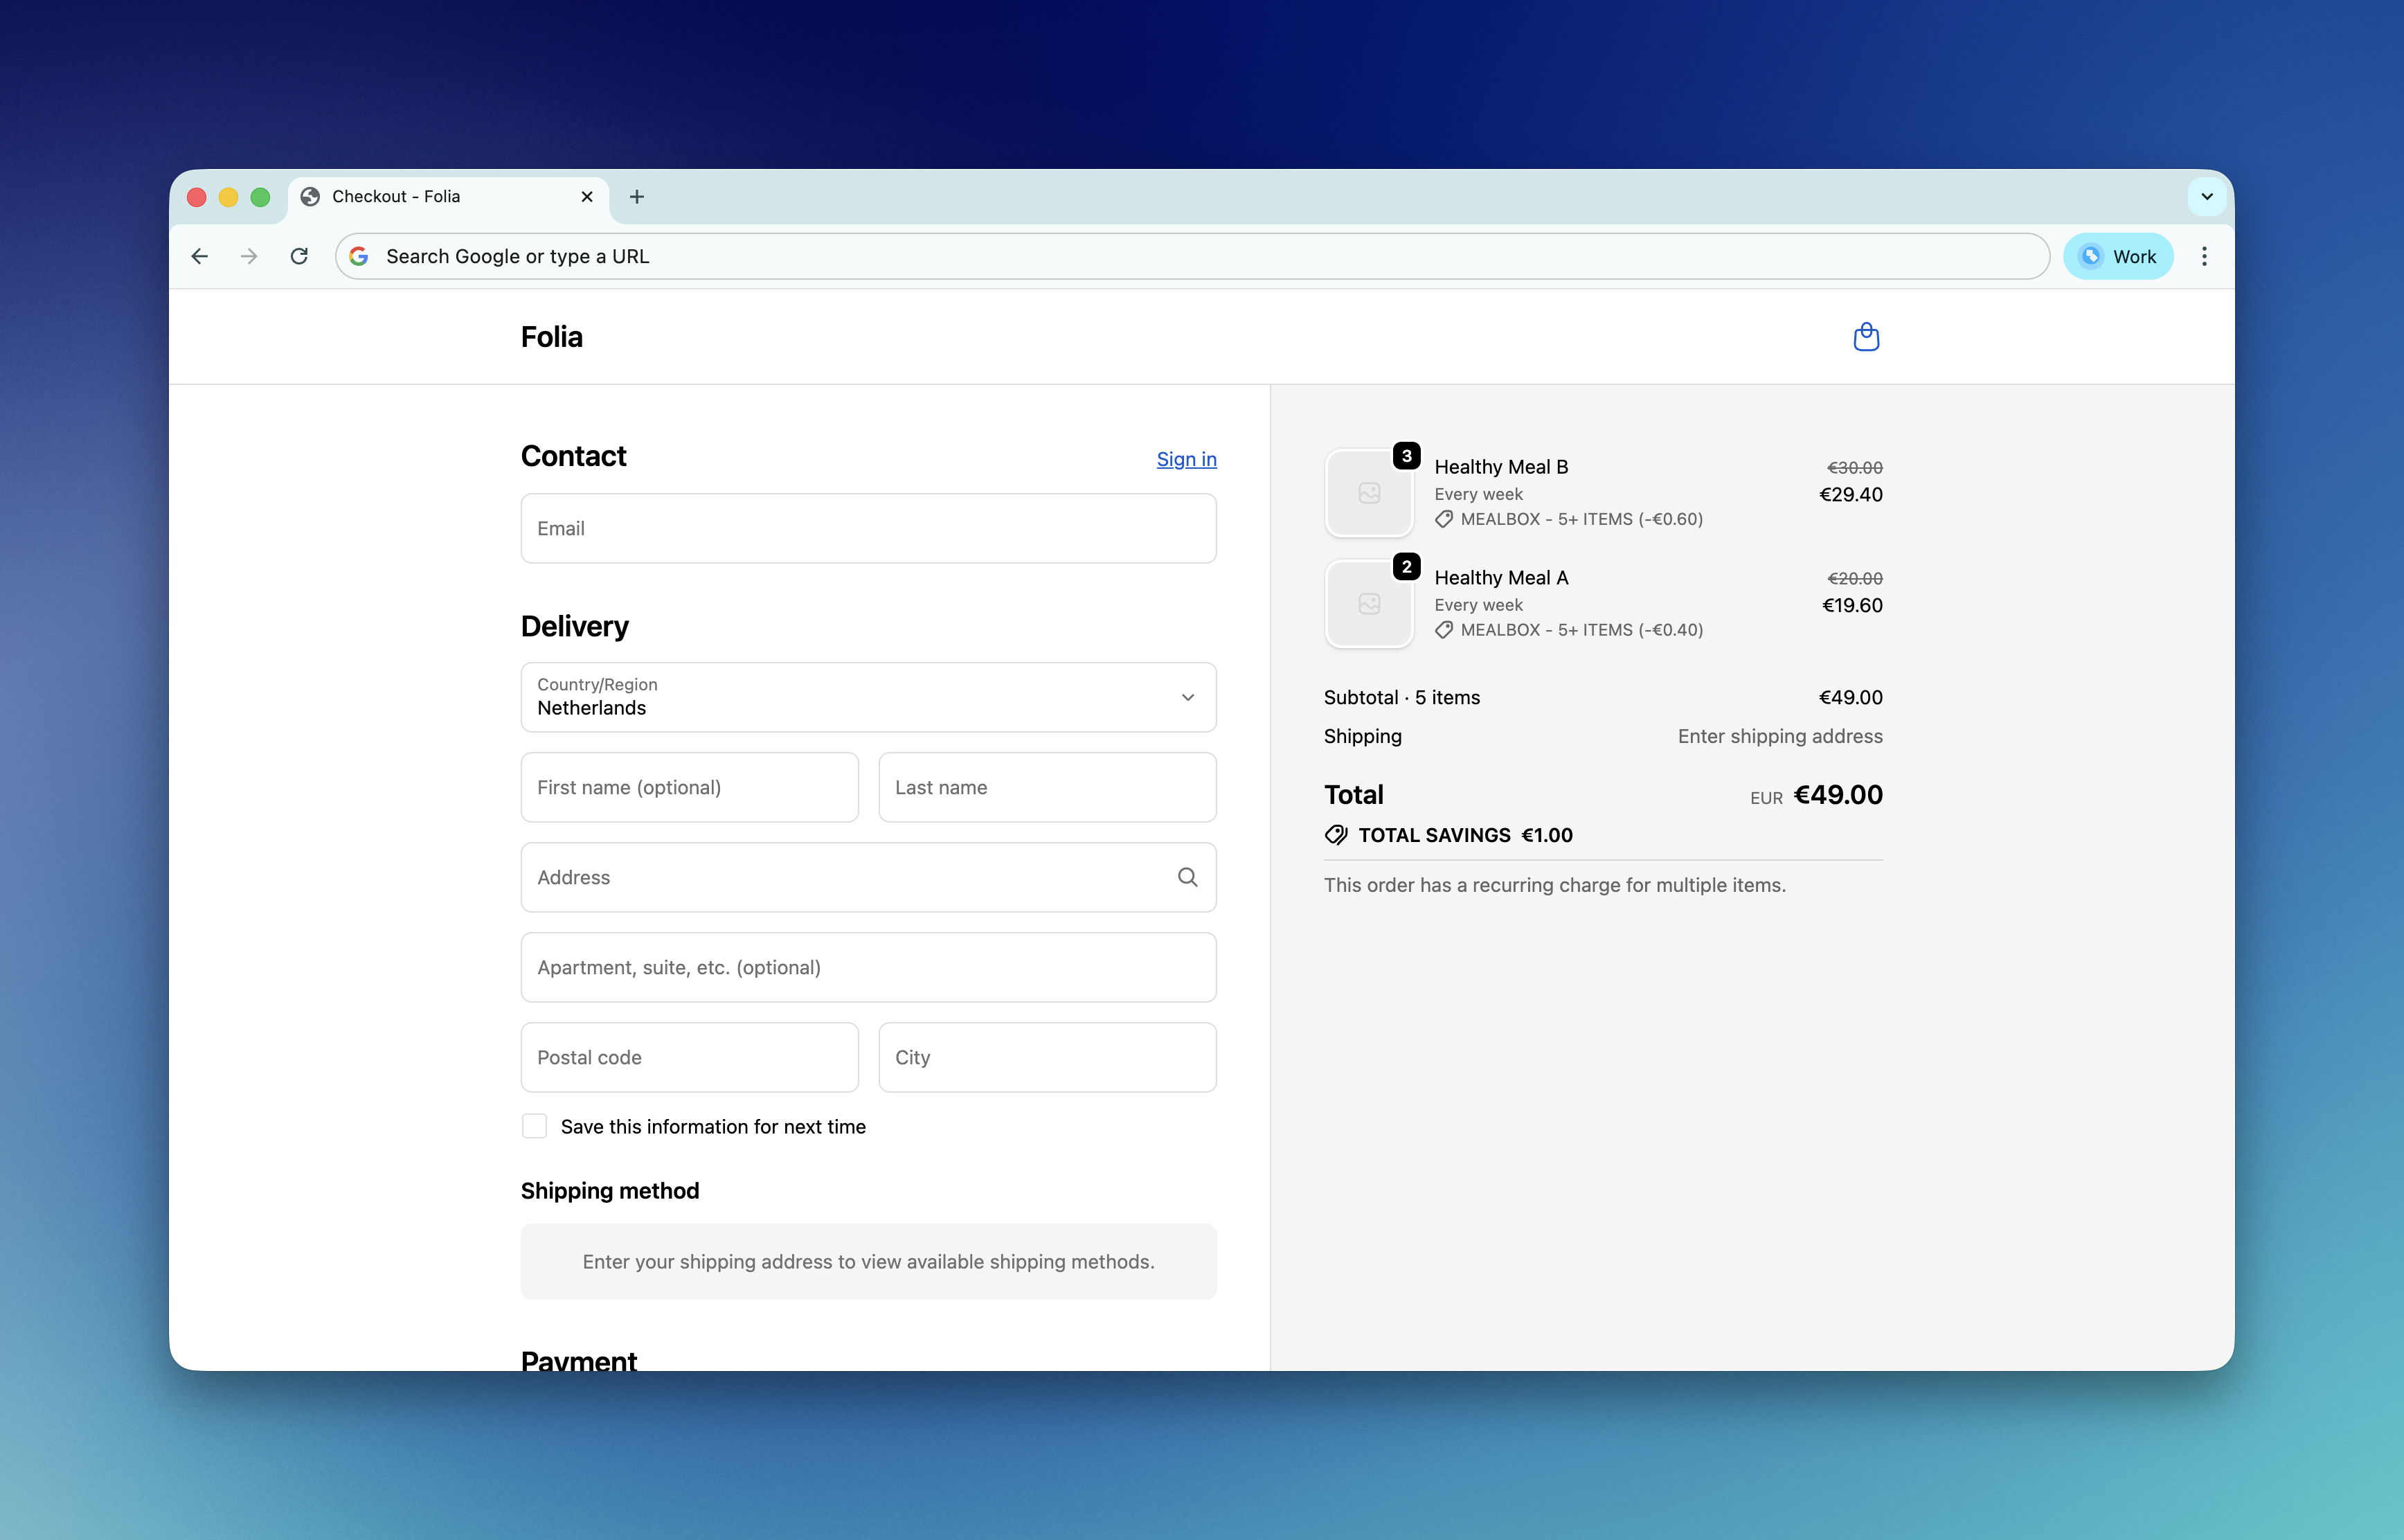Click the Folia store name
The width and height of the screenshot is (2404, 1540).
[551, 337]
